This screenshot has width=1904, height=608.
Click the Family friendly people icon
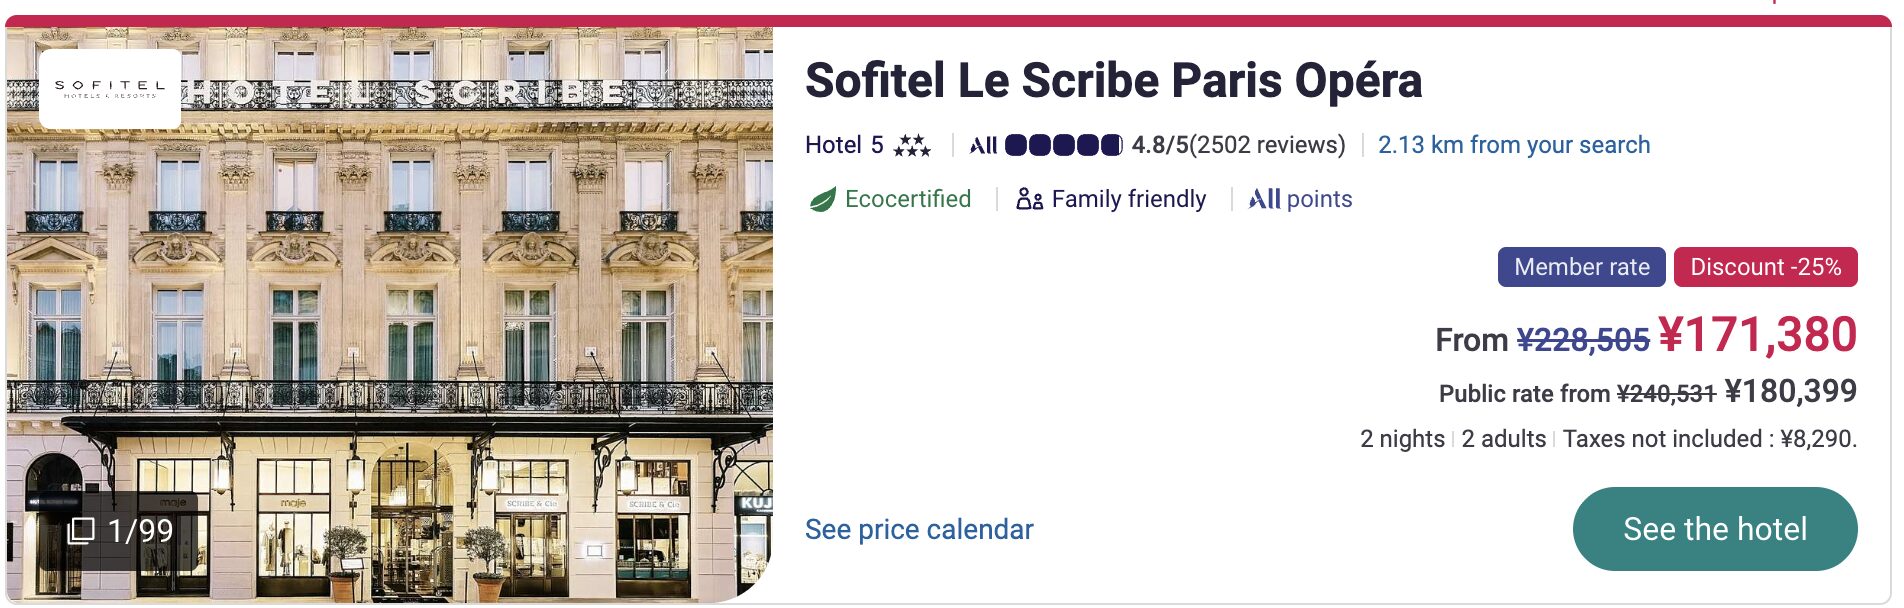(1029, 199)
